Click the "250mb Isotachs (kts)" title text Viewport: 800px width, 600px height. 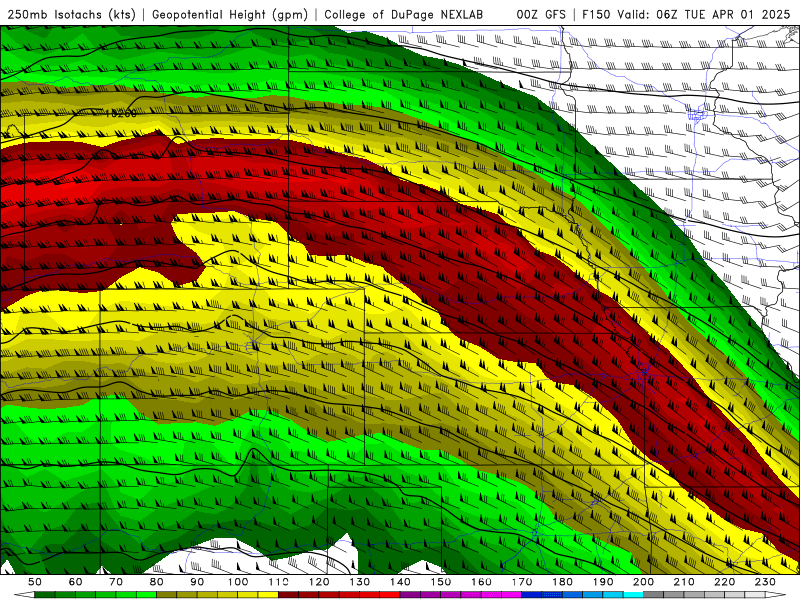coord(71,14)
